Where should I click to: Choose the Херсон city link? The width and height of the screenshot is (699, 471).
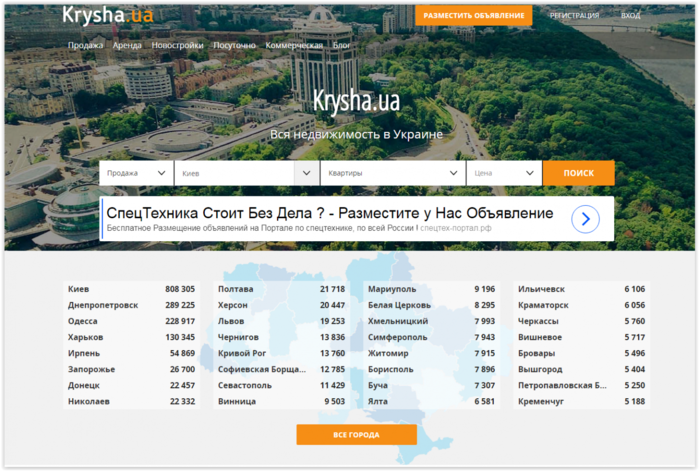pyautogui.click(x=233, y=305)
